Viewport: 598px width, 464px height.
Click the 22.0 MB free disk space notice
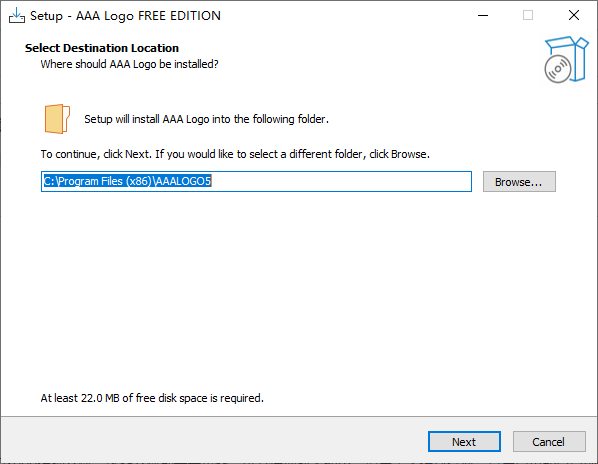152,398
